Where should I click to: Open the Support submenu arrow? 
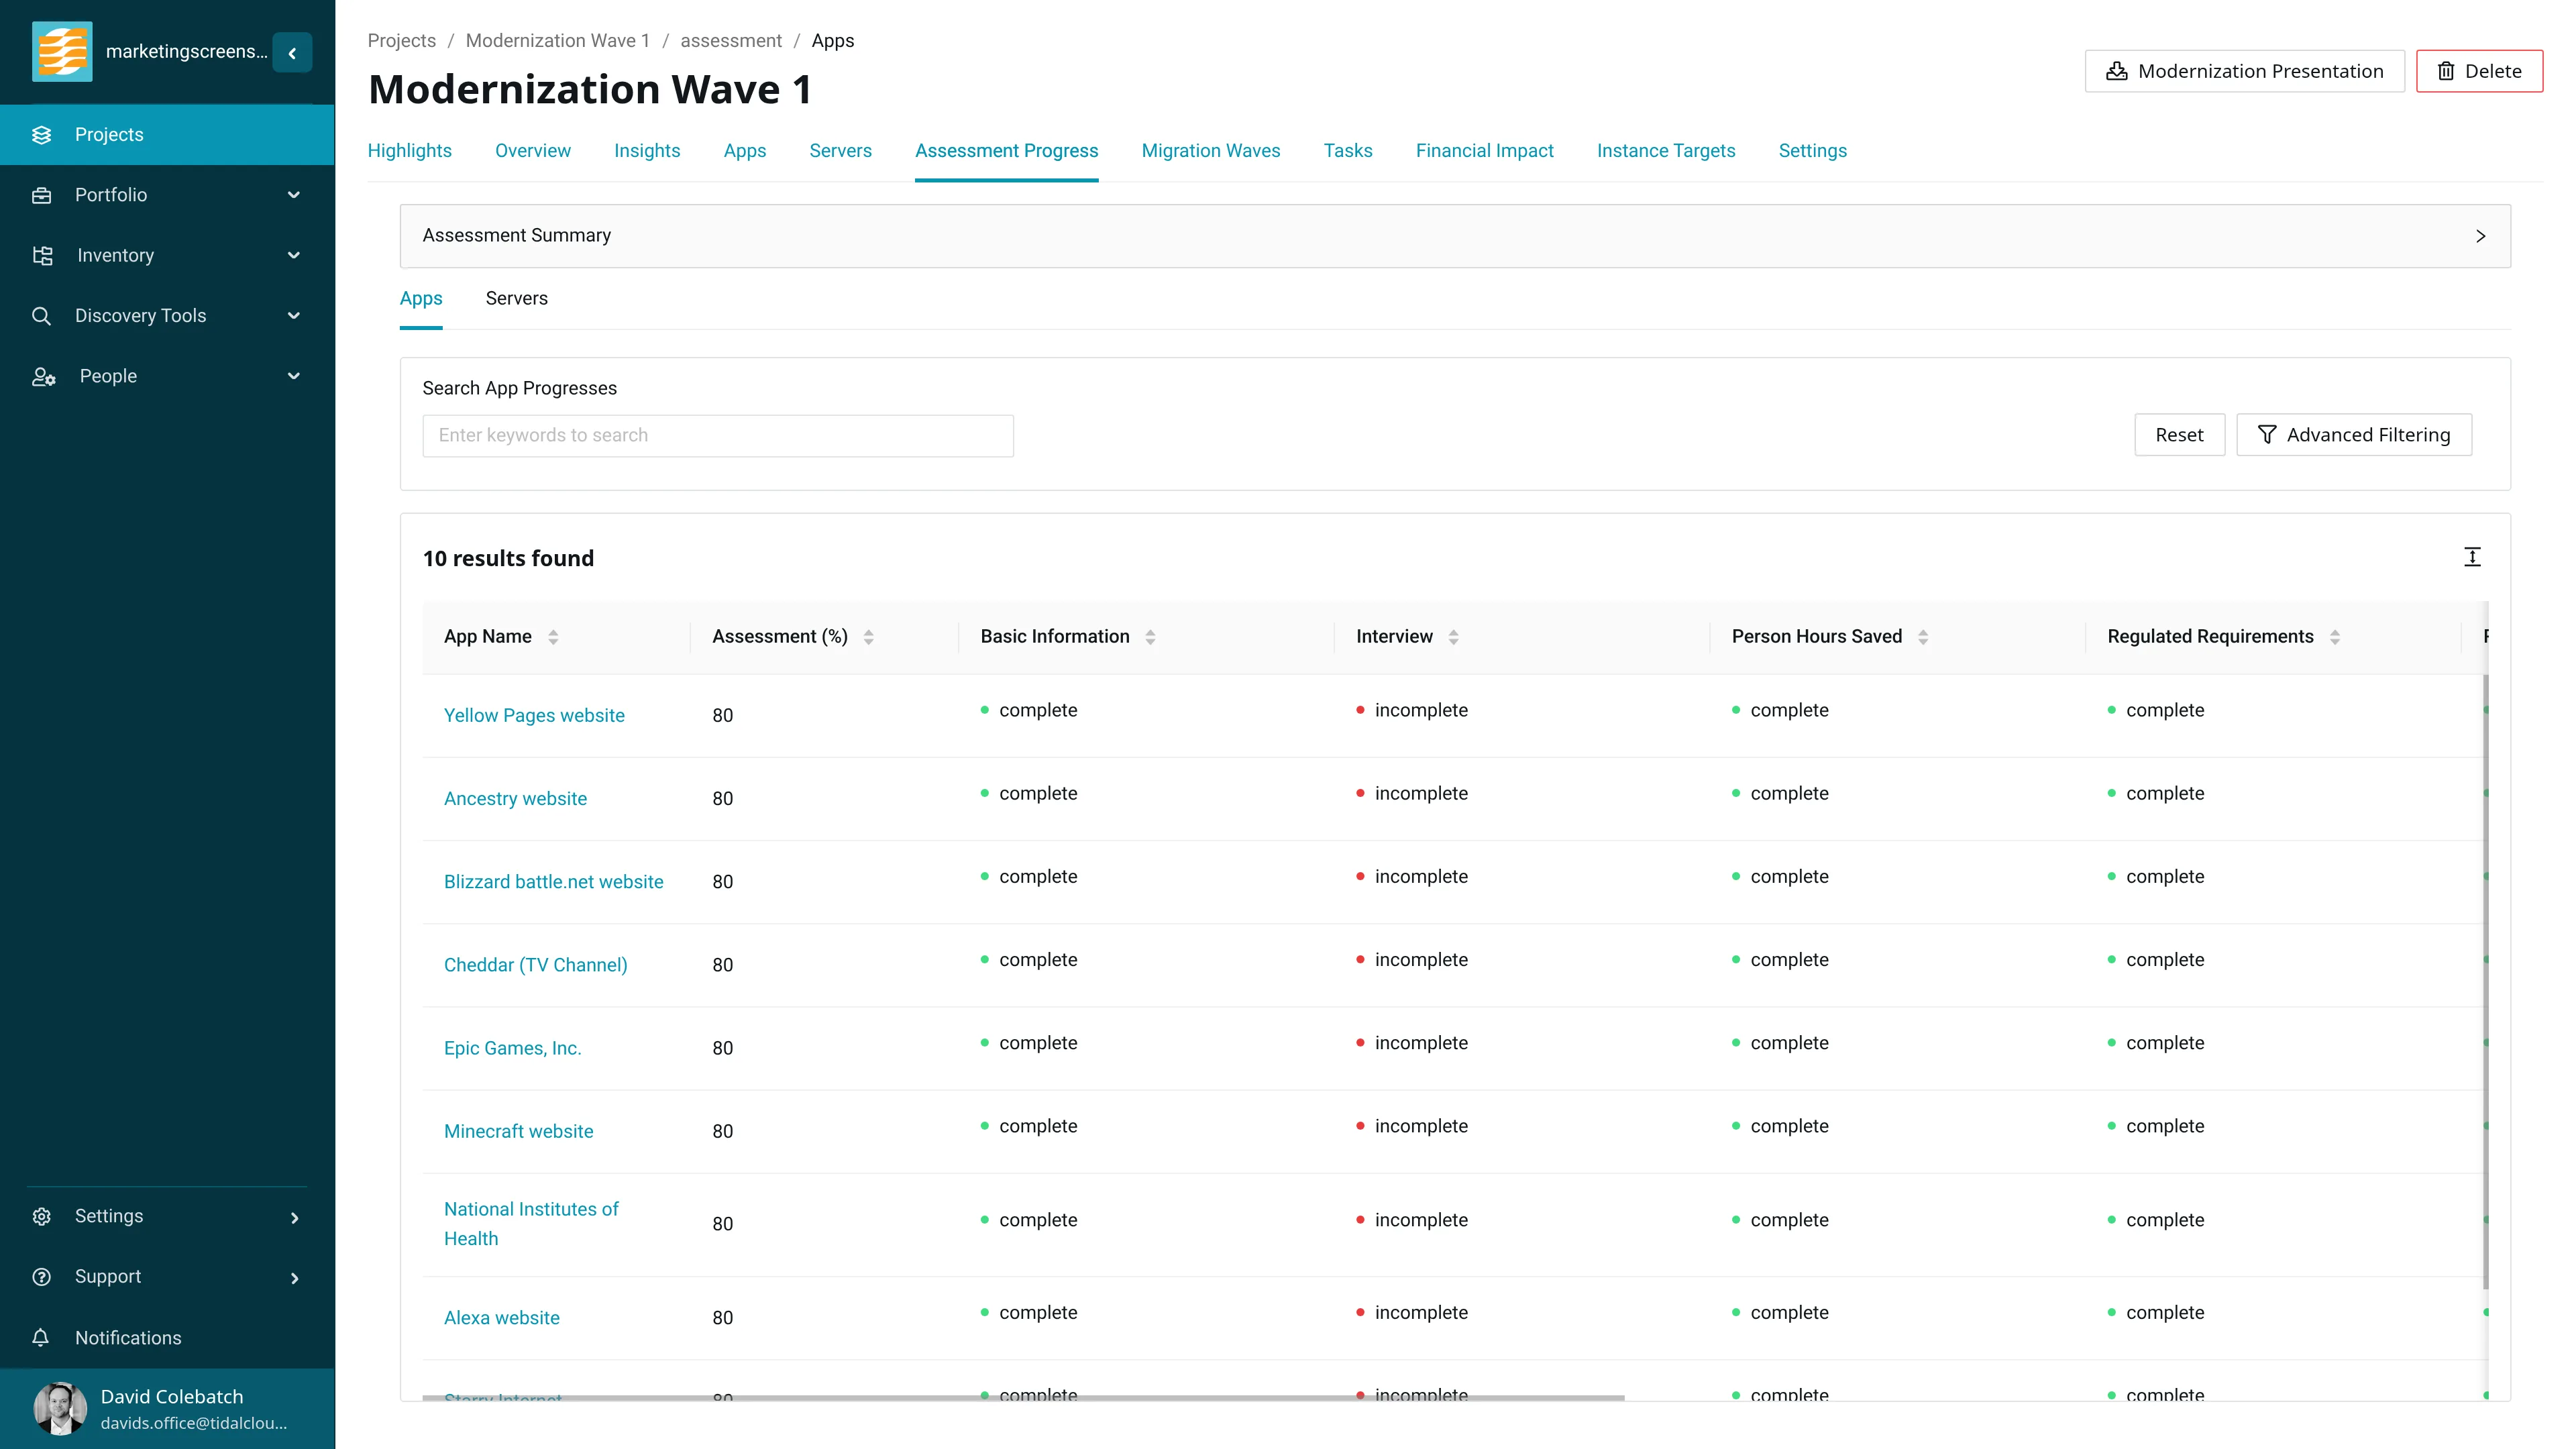click(295, 1278)
